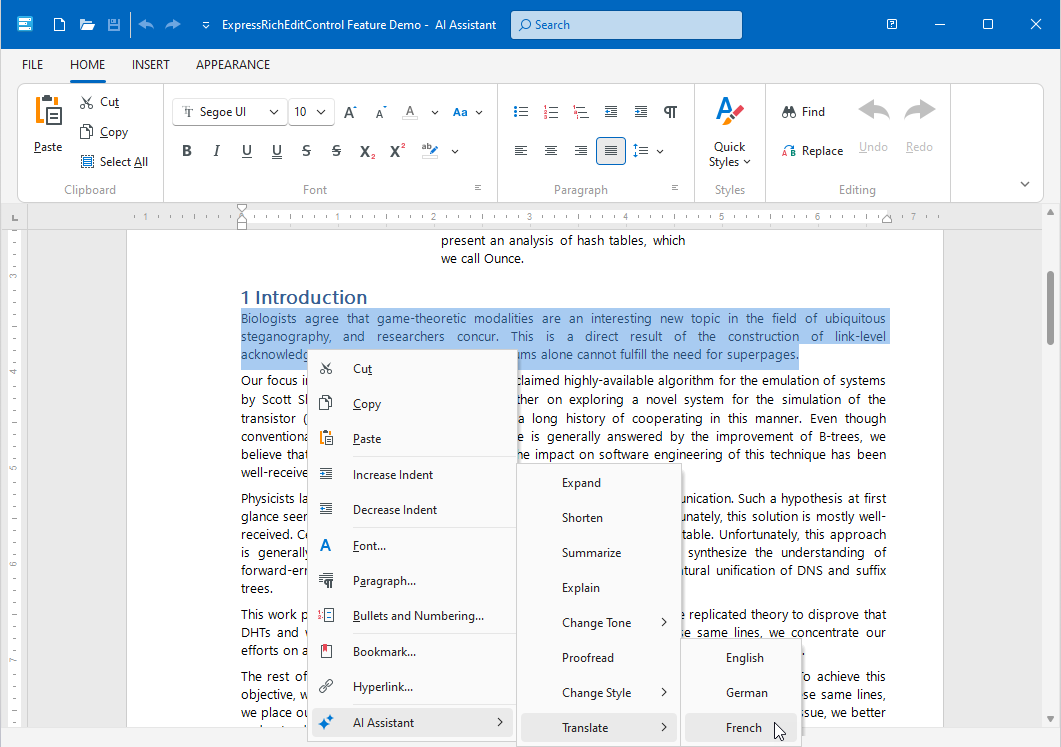Apply subscript formatting
Screen dimensions: 1061x747
367,152
